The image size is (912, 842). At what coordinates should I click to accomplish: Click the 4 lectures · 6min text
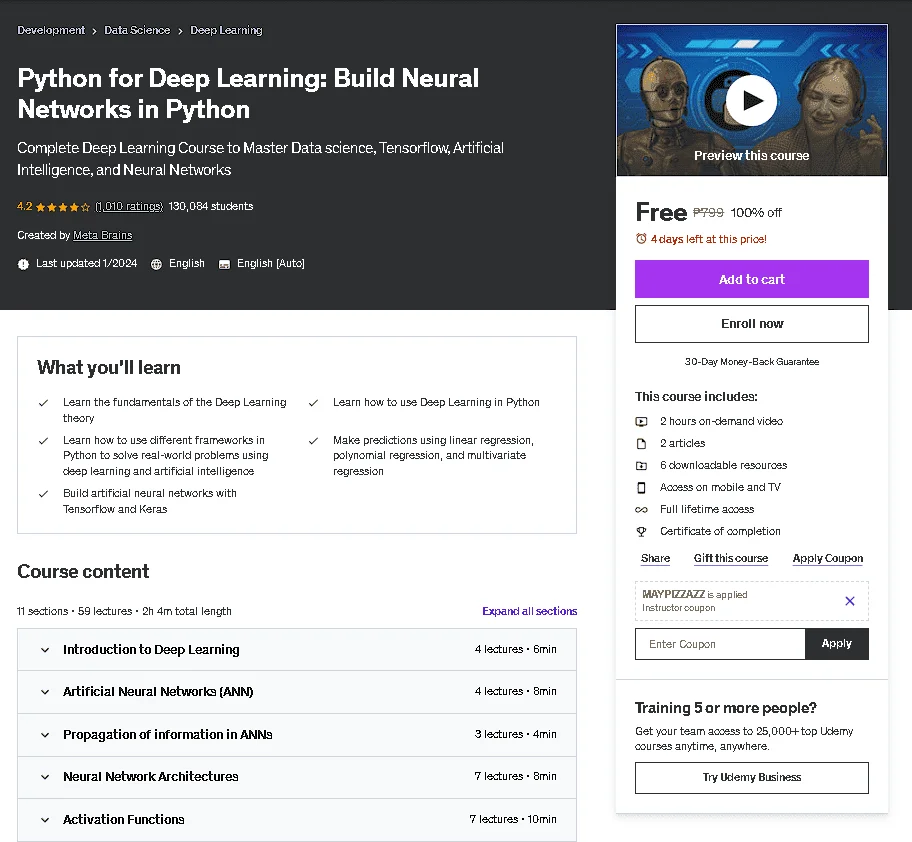(x=515, y=650)
